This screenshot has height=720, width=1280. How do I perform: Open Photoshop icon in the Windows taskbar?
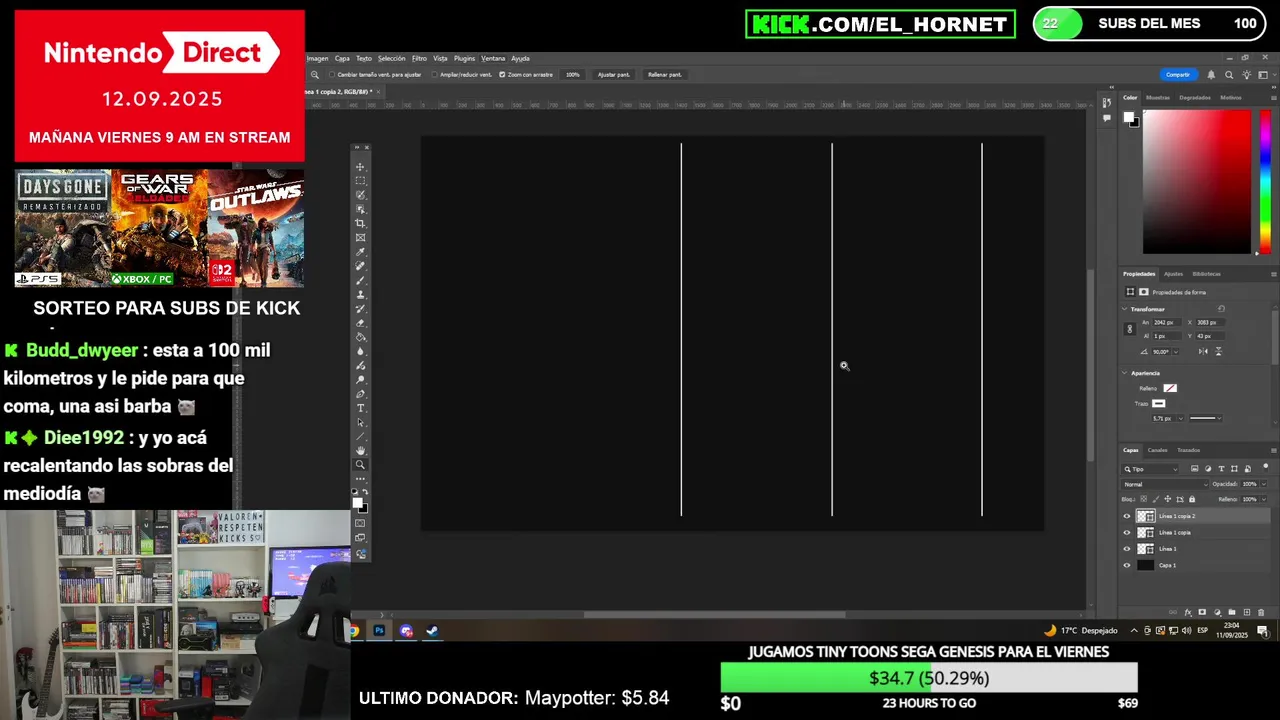click(x=379, y=631)
